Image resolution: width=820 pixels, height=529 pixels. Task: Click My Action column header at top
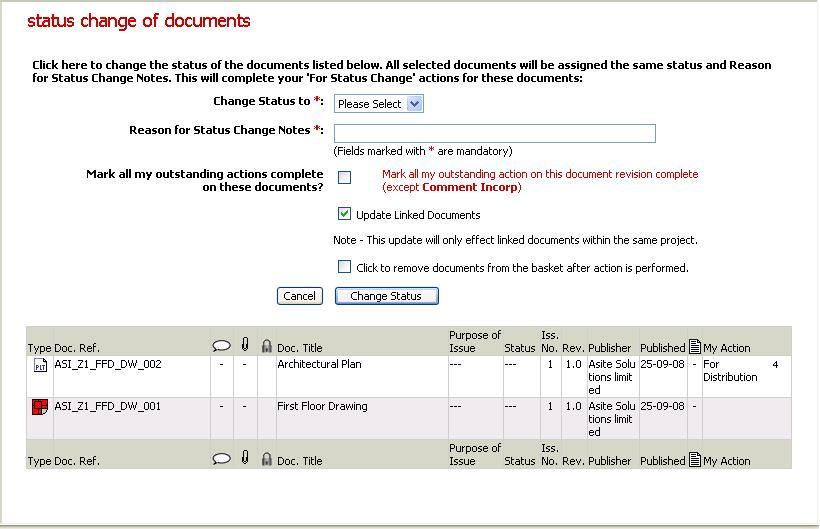point(726,348)
